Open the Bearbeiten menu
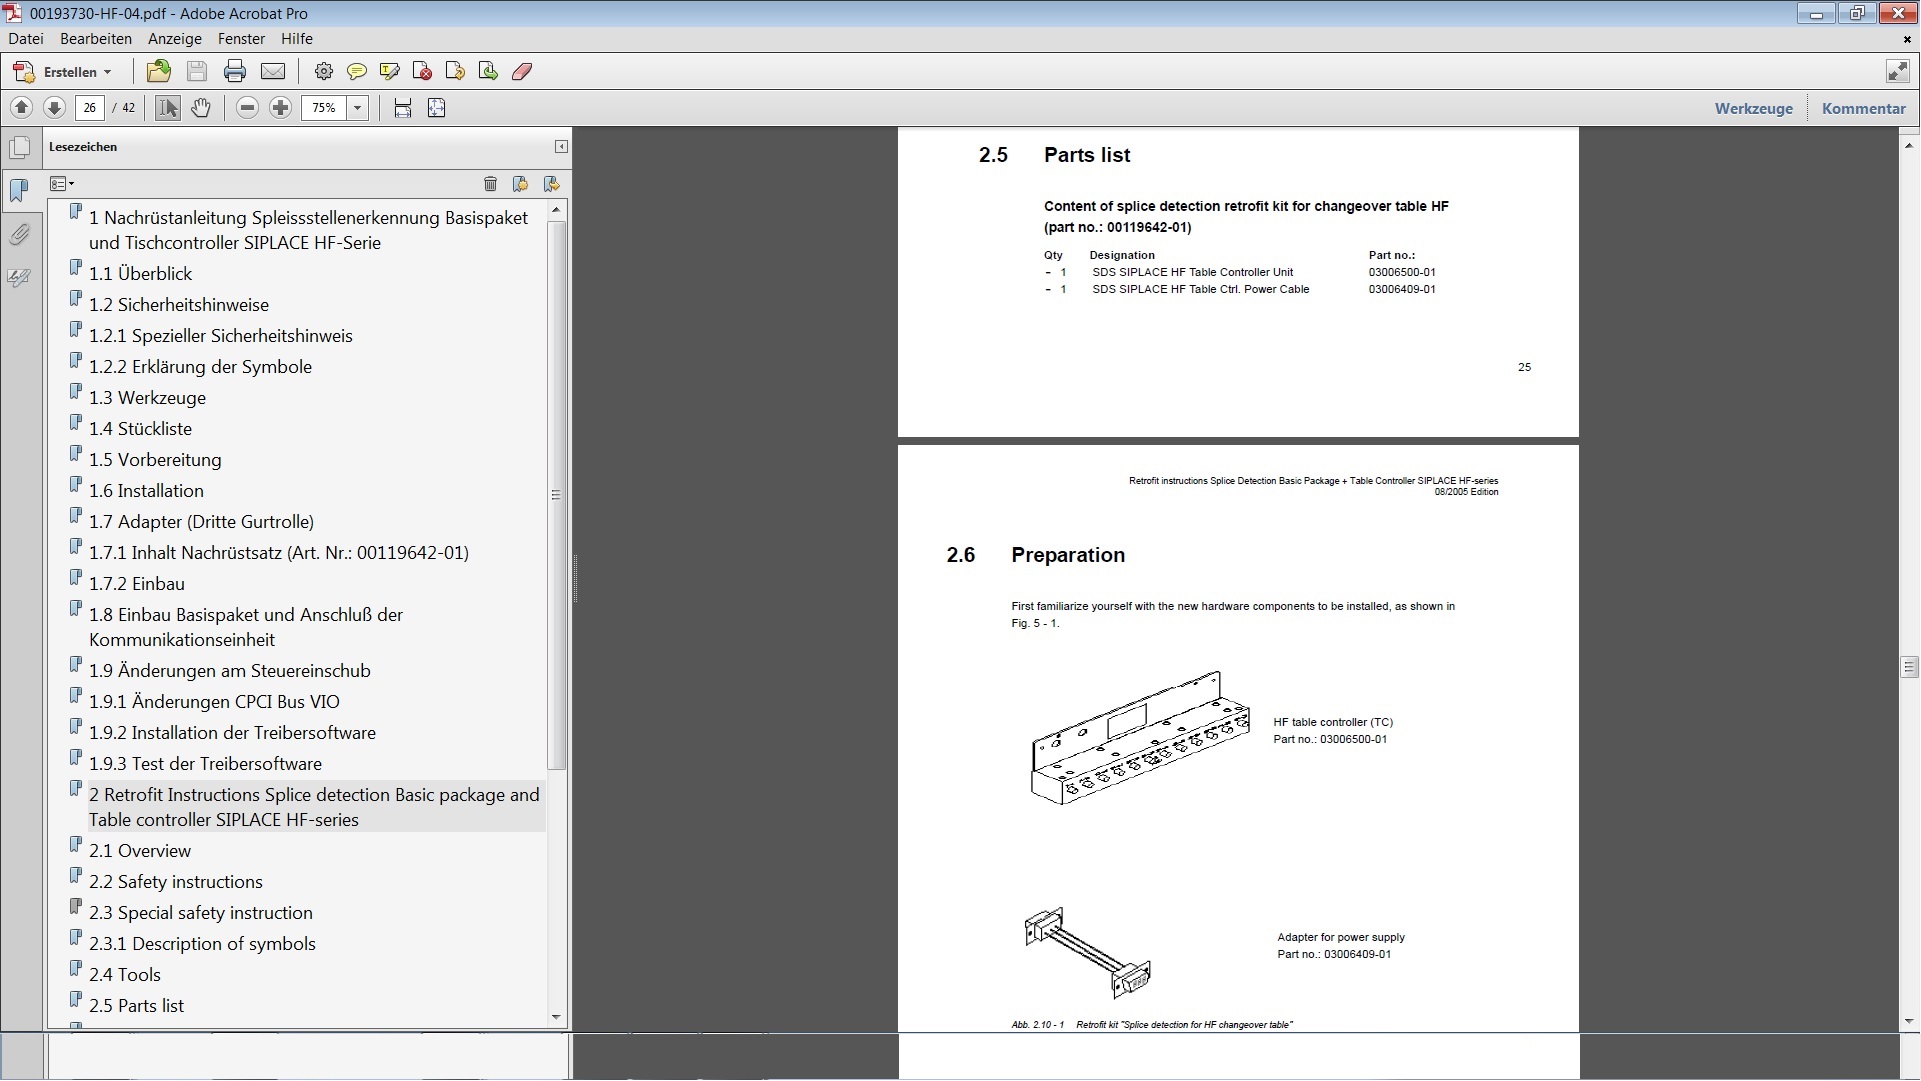The height and width of the screenshot is (1081, 1921). tap(96, 39)
